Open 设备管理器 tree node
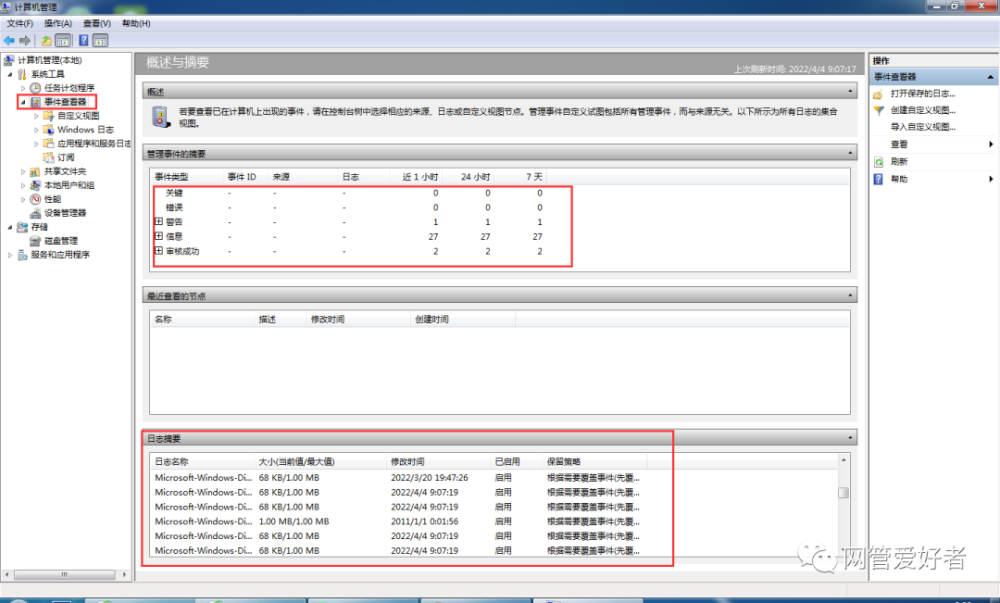Screen dimensions: 1000x603 coord(65,214)
